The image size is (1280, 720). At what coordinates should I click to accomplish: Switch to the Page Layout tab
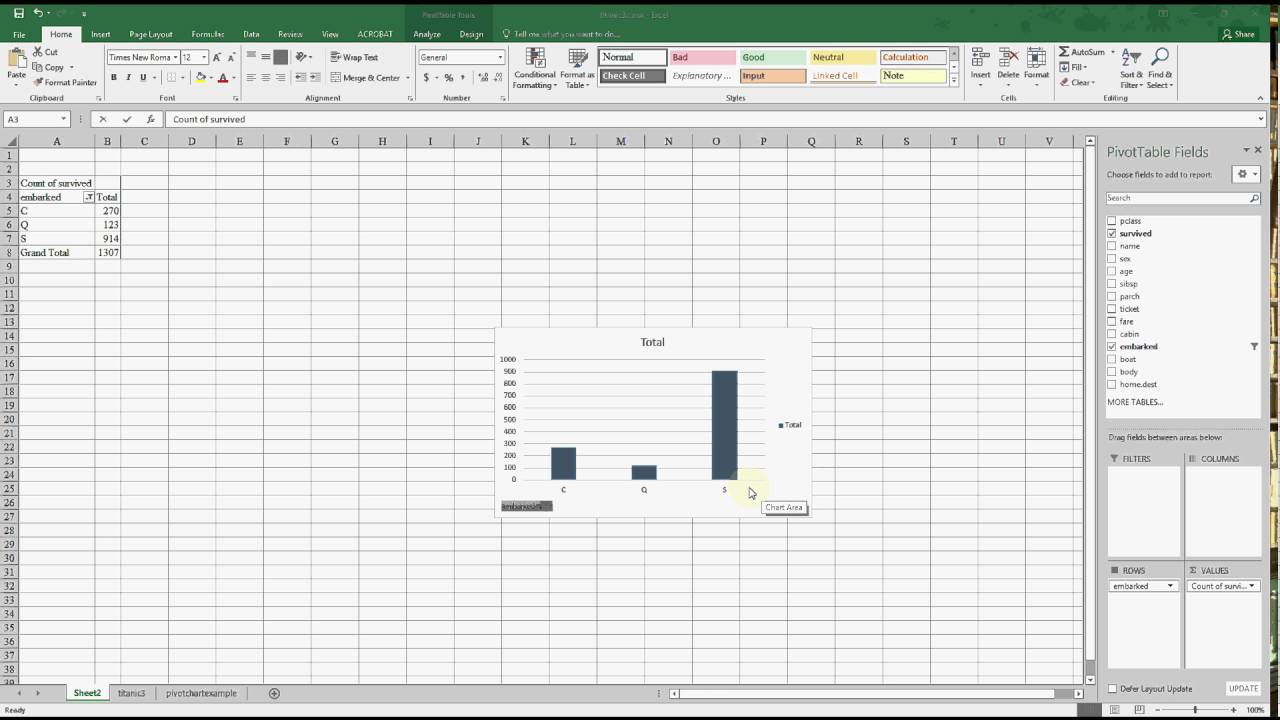coord(151,34)
